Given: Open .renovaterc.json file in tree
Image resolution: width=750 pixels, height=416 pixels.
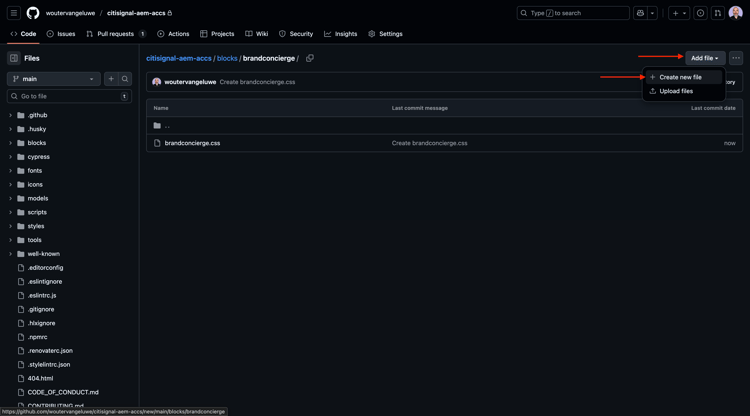Looking at the screenshot, I should coord(50,350).
